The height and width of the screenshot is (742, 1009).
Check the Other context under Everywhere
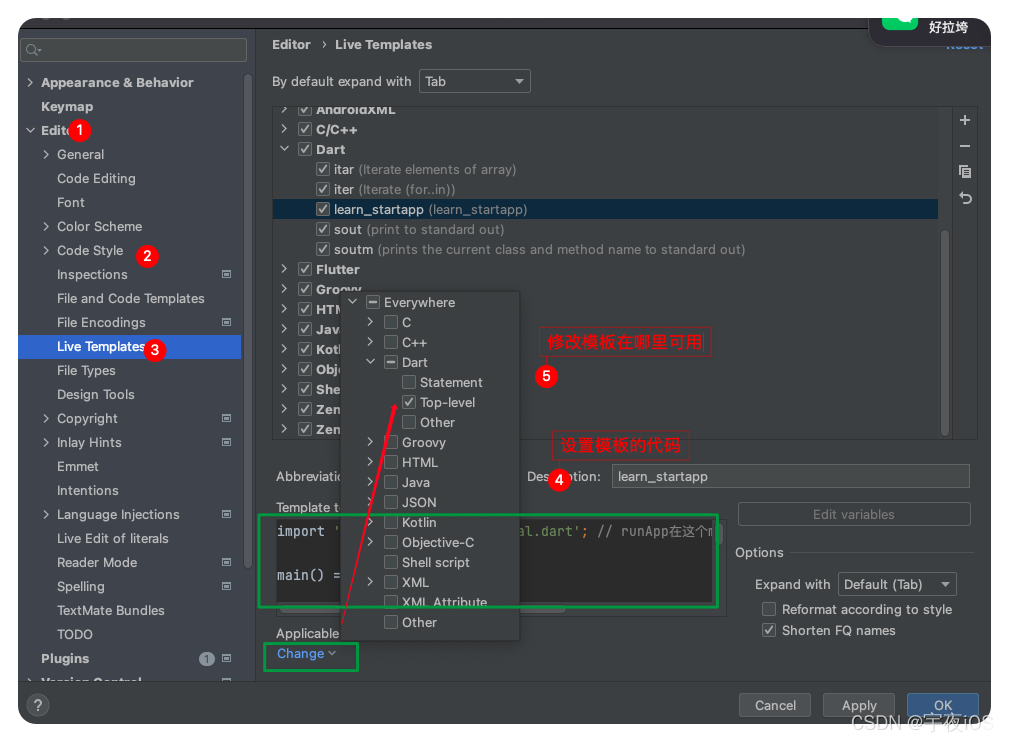click(x=391, y=622)
